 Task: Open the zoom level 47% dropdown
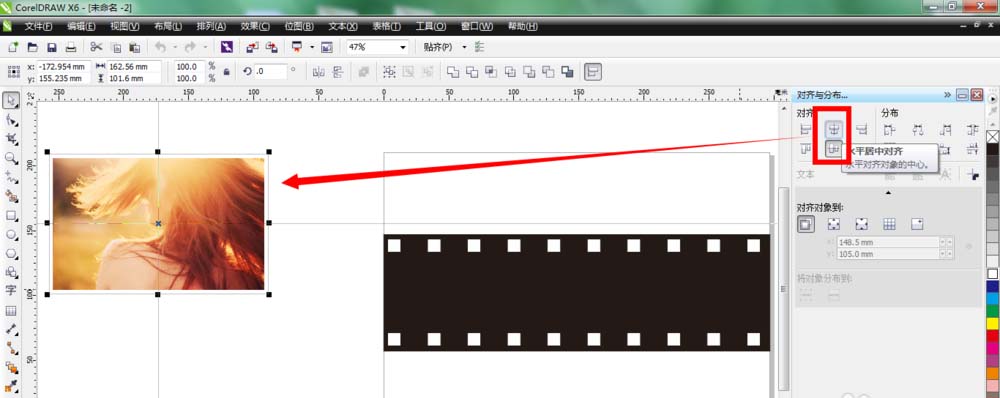coord(403,47)
